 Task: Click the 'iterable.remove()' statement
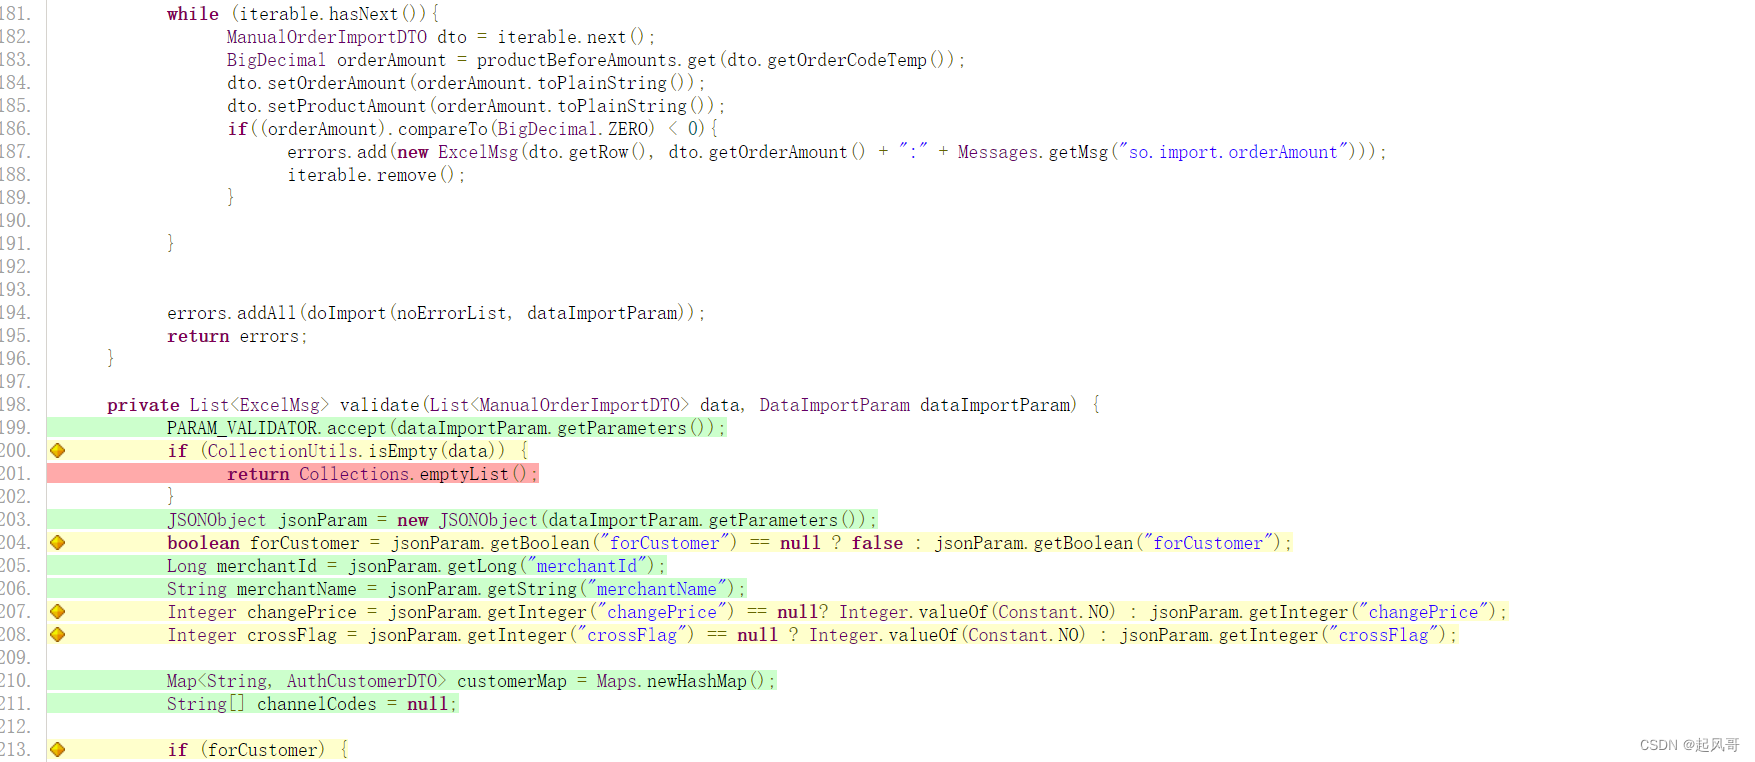(376, 175)
